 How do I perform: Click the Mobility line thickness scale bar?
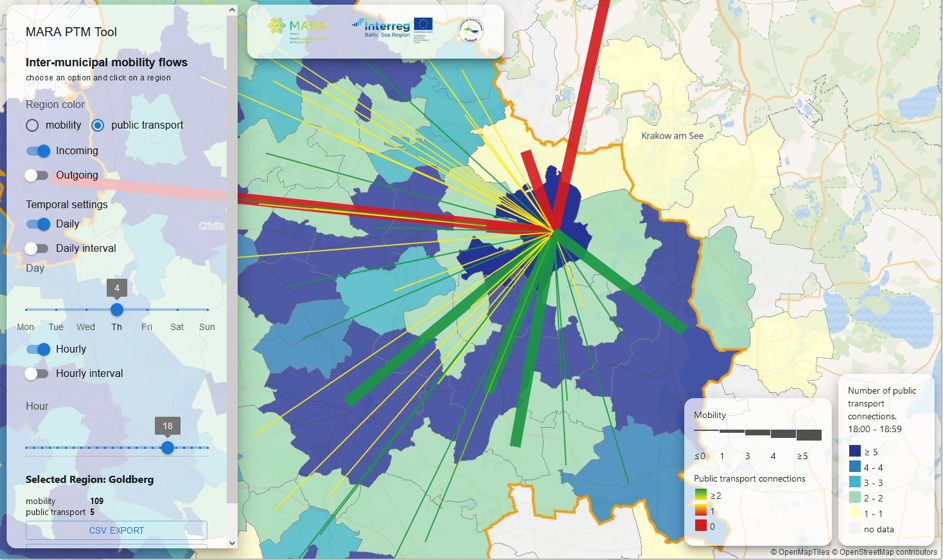[x=758, y=434]
